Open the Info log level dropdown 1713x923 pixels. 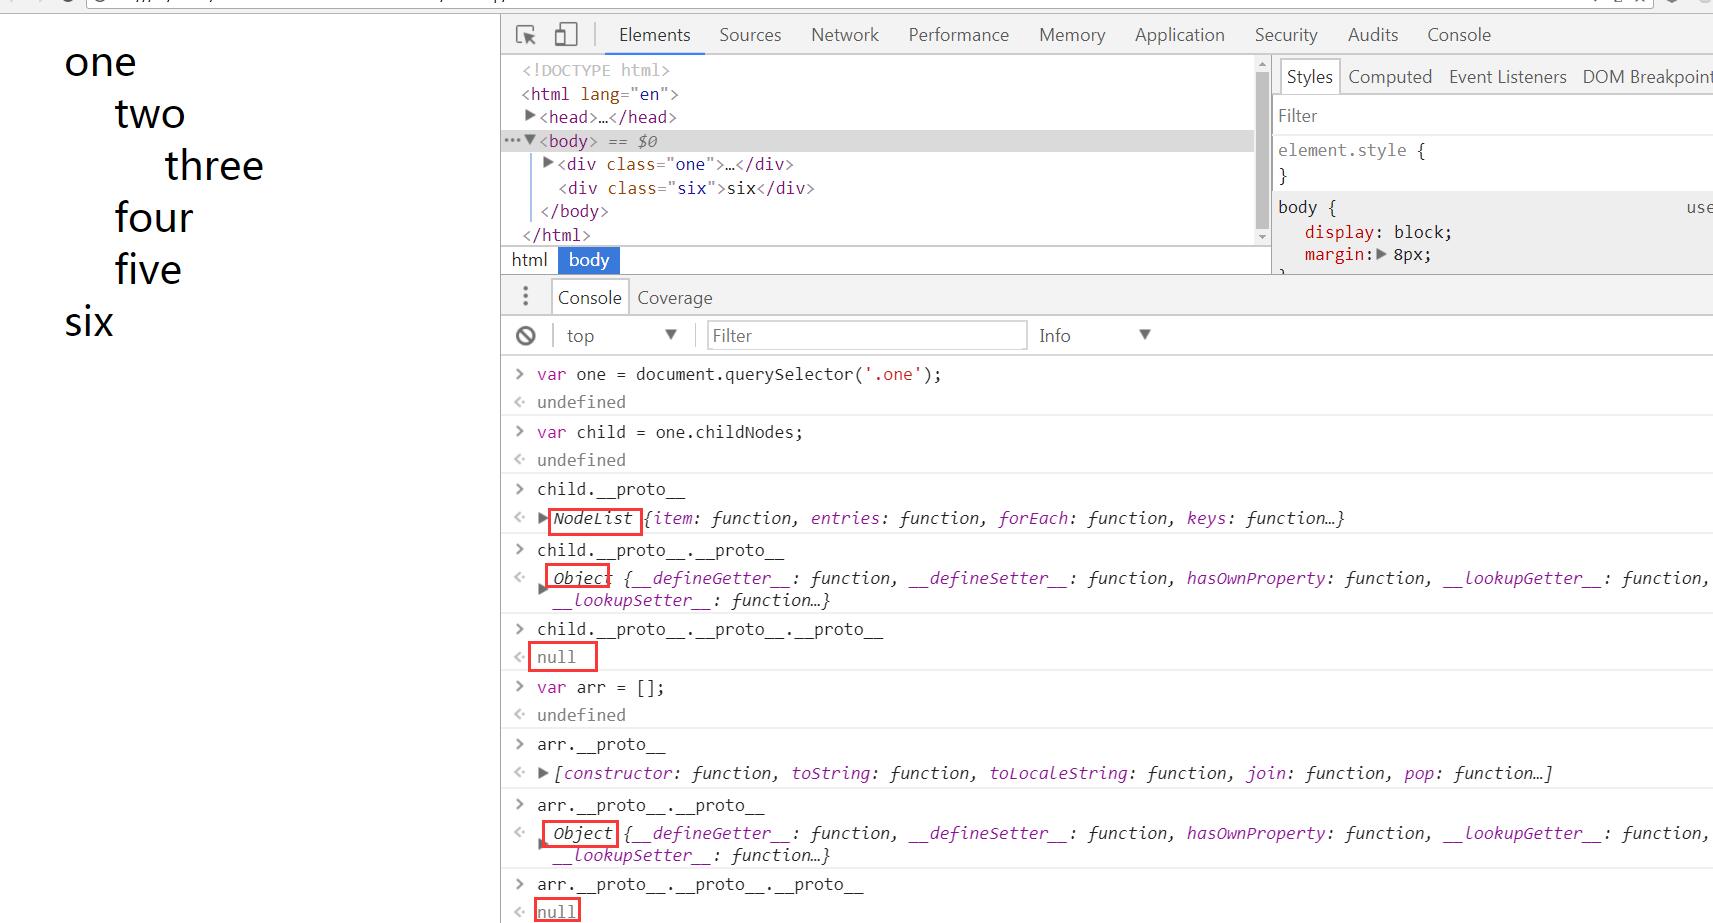pyautogui.click(x=1095, y=336)
